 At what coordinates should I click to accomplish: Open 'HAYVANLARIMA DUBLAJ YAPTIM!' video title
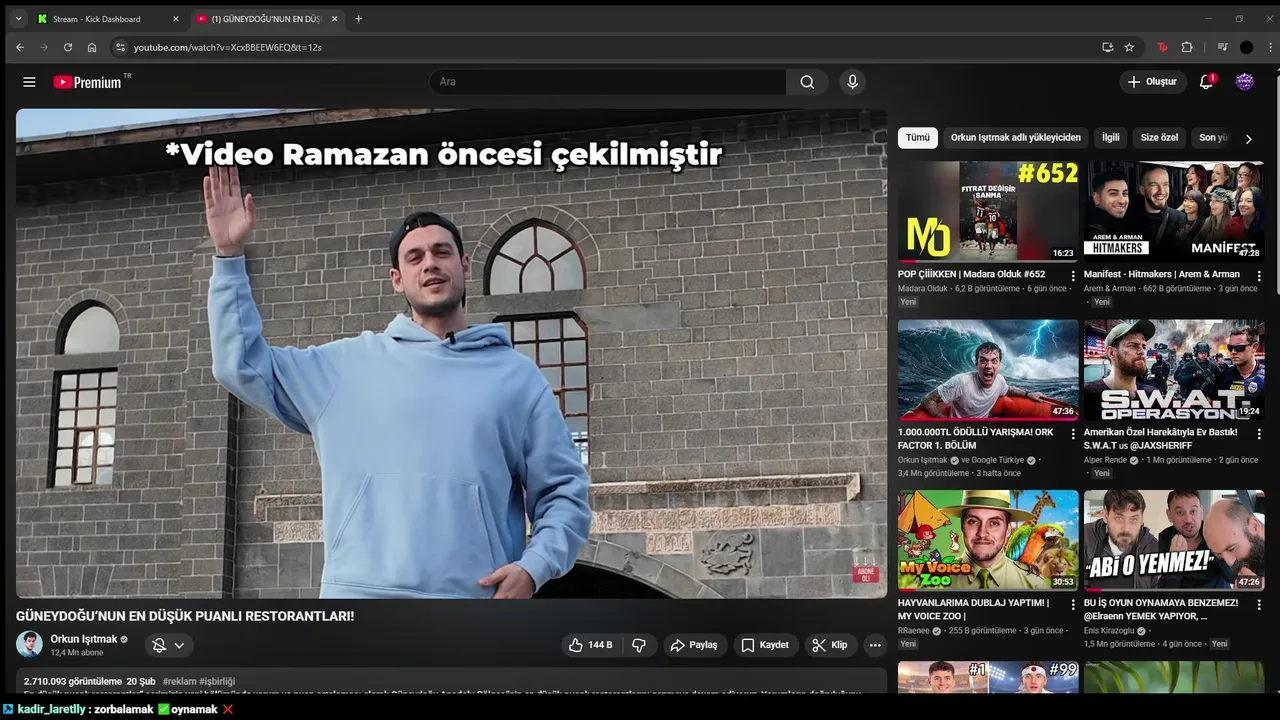(x=973, y=610)
